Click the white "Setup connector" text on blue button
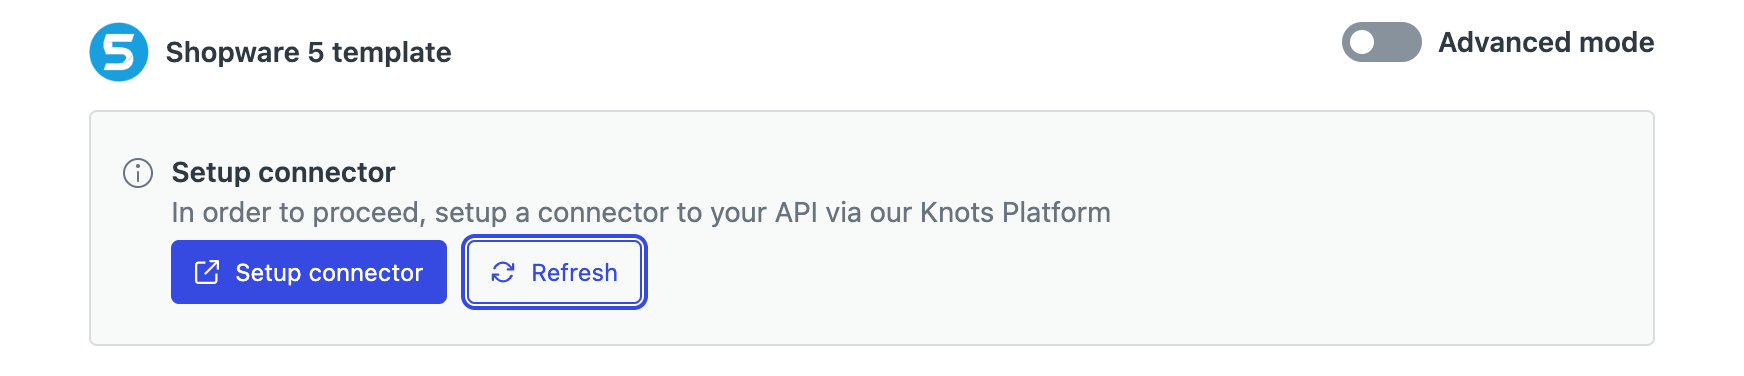The width and height of the screenshot is (1744, 376). [329, 272]
